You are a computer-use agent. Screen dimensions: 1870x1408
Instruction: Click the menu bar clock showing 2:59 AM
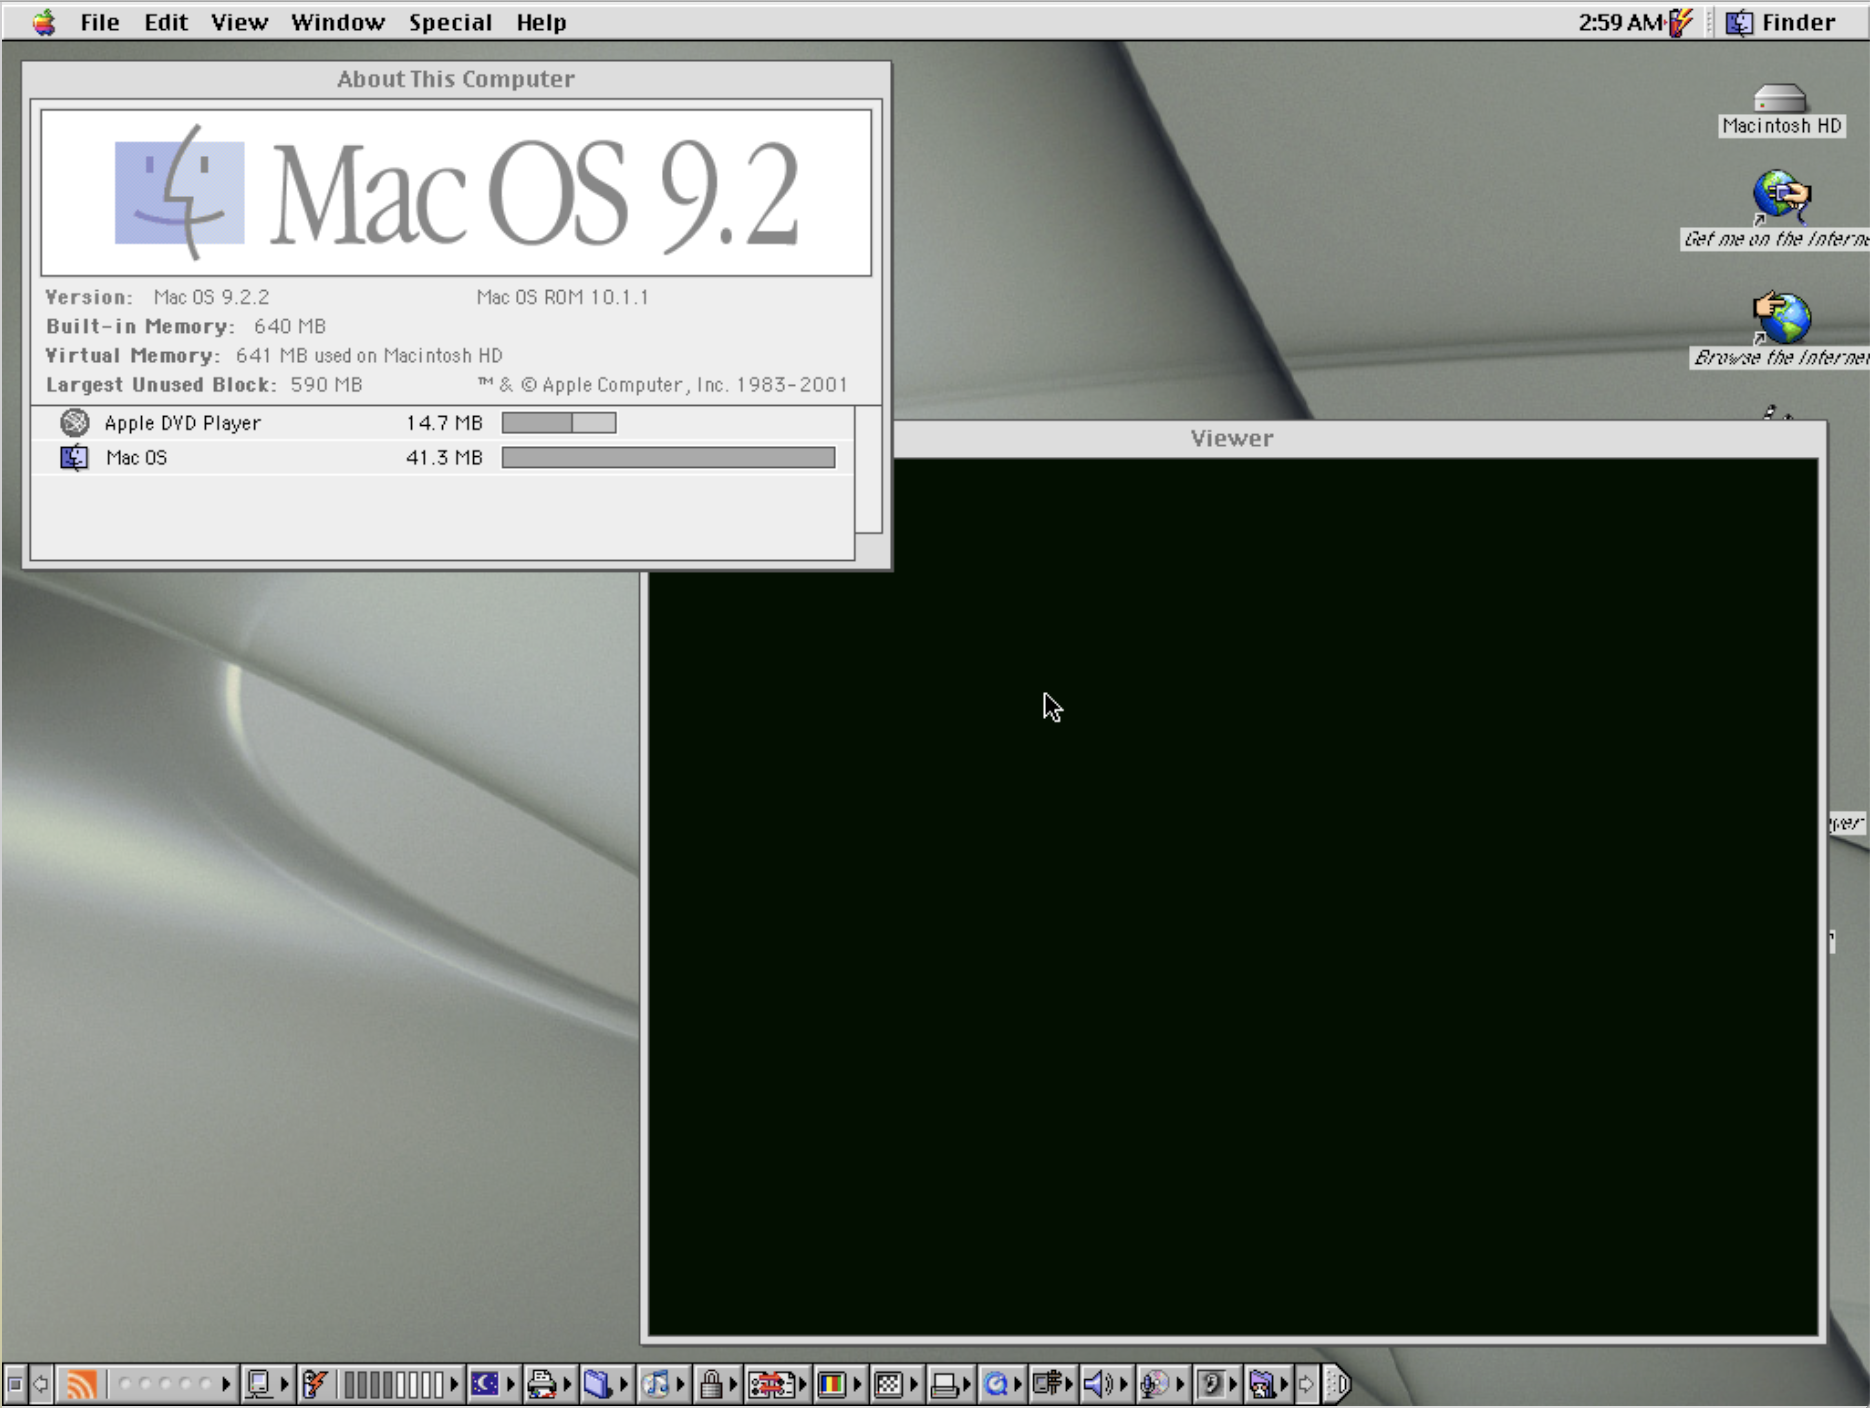point(1620,22)
